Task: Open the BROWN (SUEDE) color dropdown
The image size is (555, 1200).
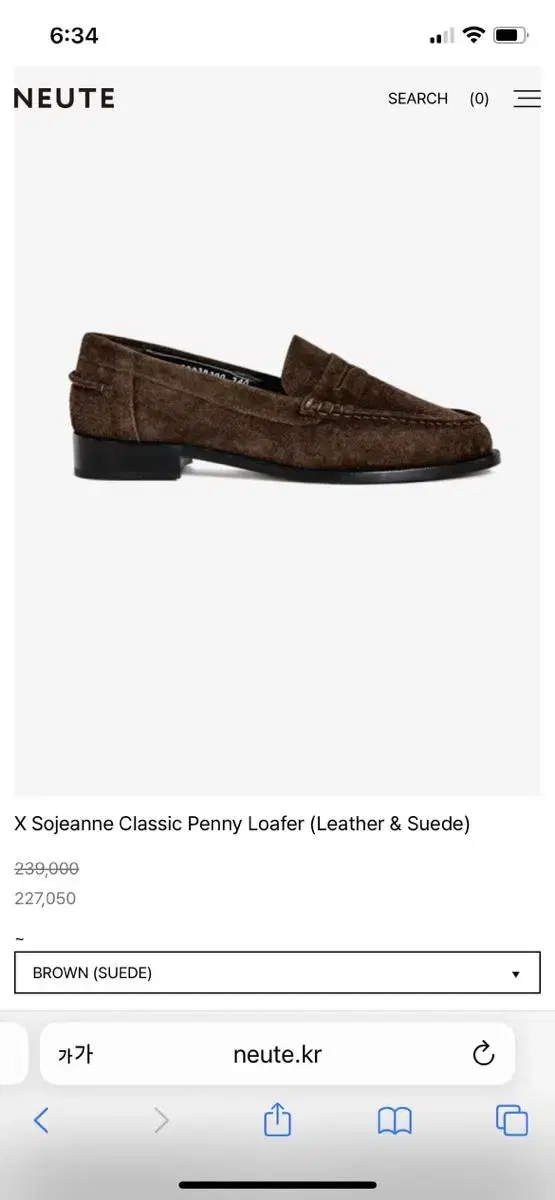Action: point(277,973)
